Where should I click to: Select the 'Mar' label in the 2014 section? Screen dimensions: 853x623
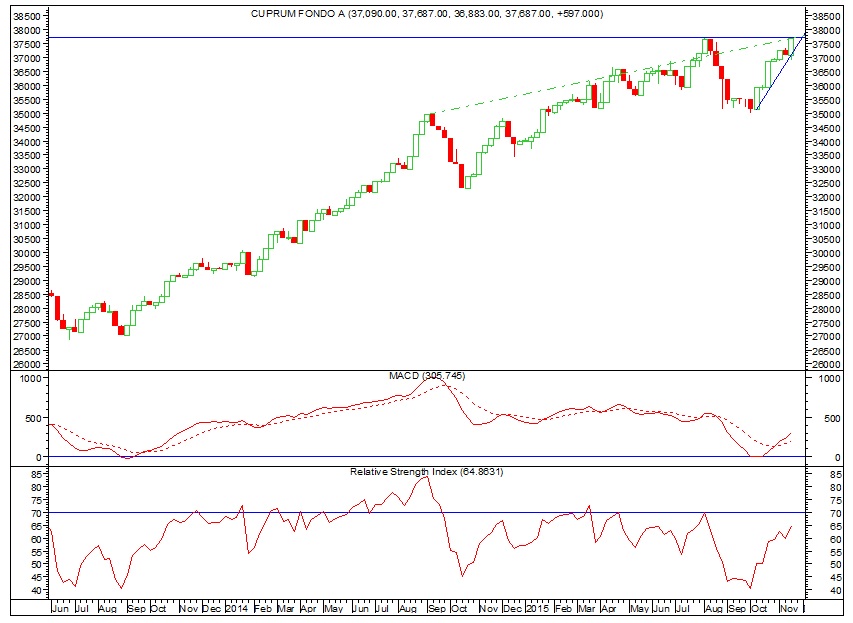(286, 608)
